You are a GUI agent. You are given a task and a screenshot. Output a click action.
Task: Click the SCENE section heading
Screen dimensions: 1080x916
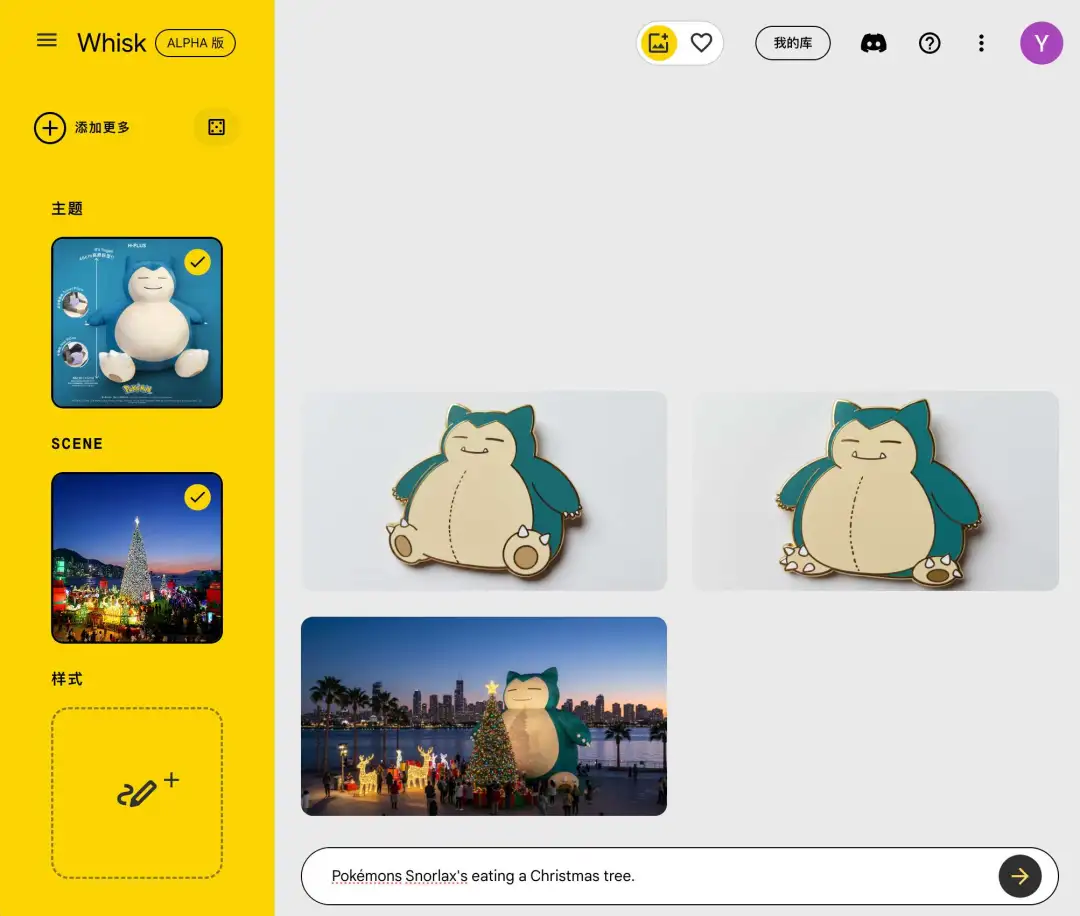(77, 444)
